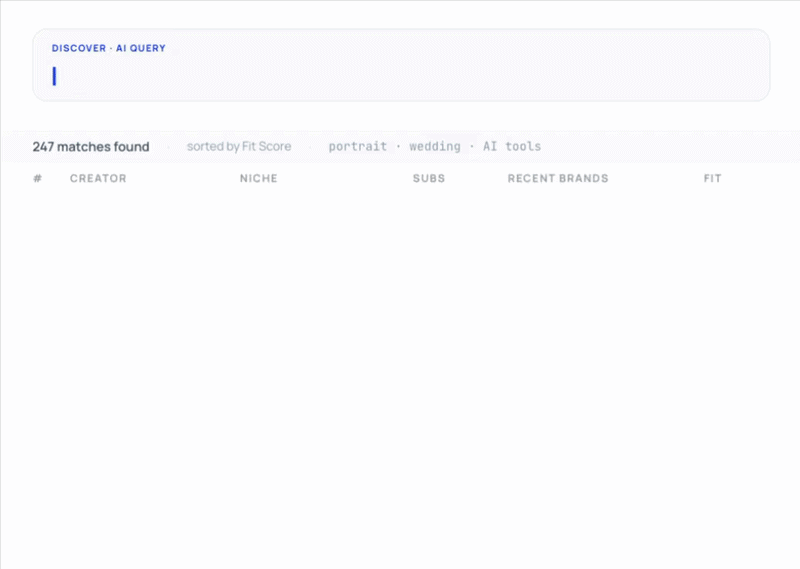This screenshot has width=800, height=569.
Task: Sort by the FIT column header
Action: pyautogui.click(x=712, y=178)
